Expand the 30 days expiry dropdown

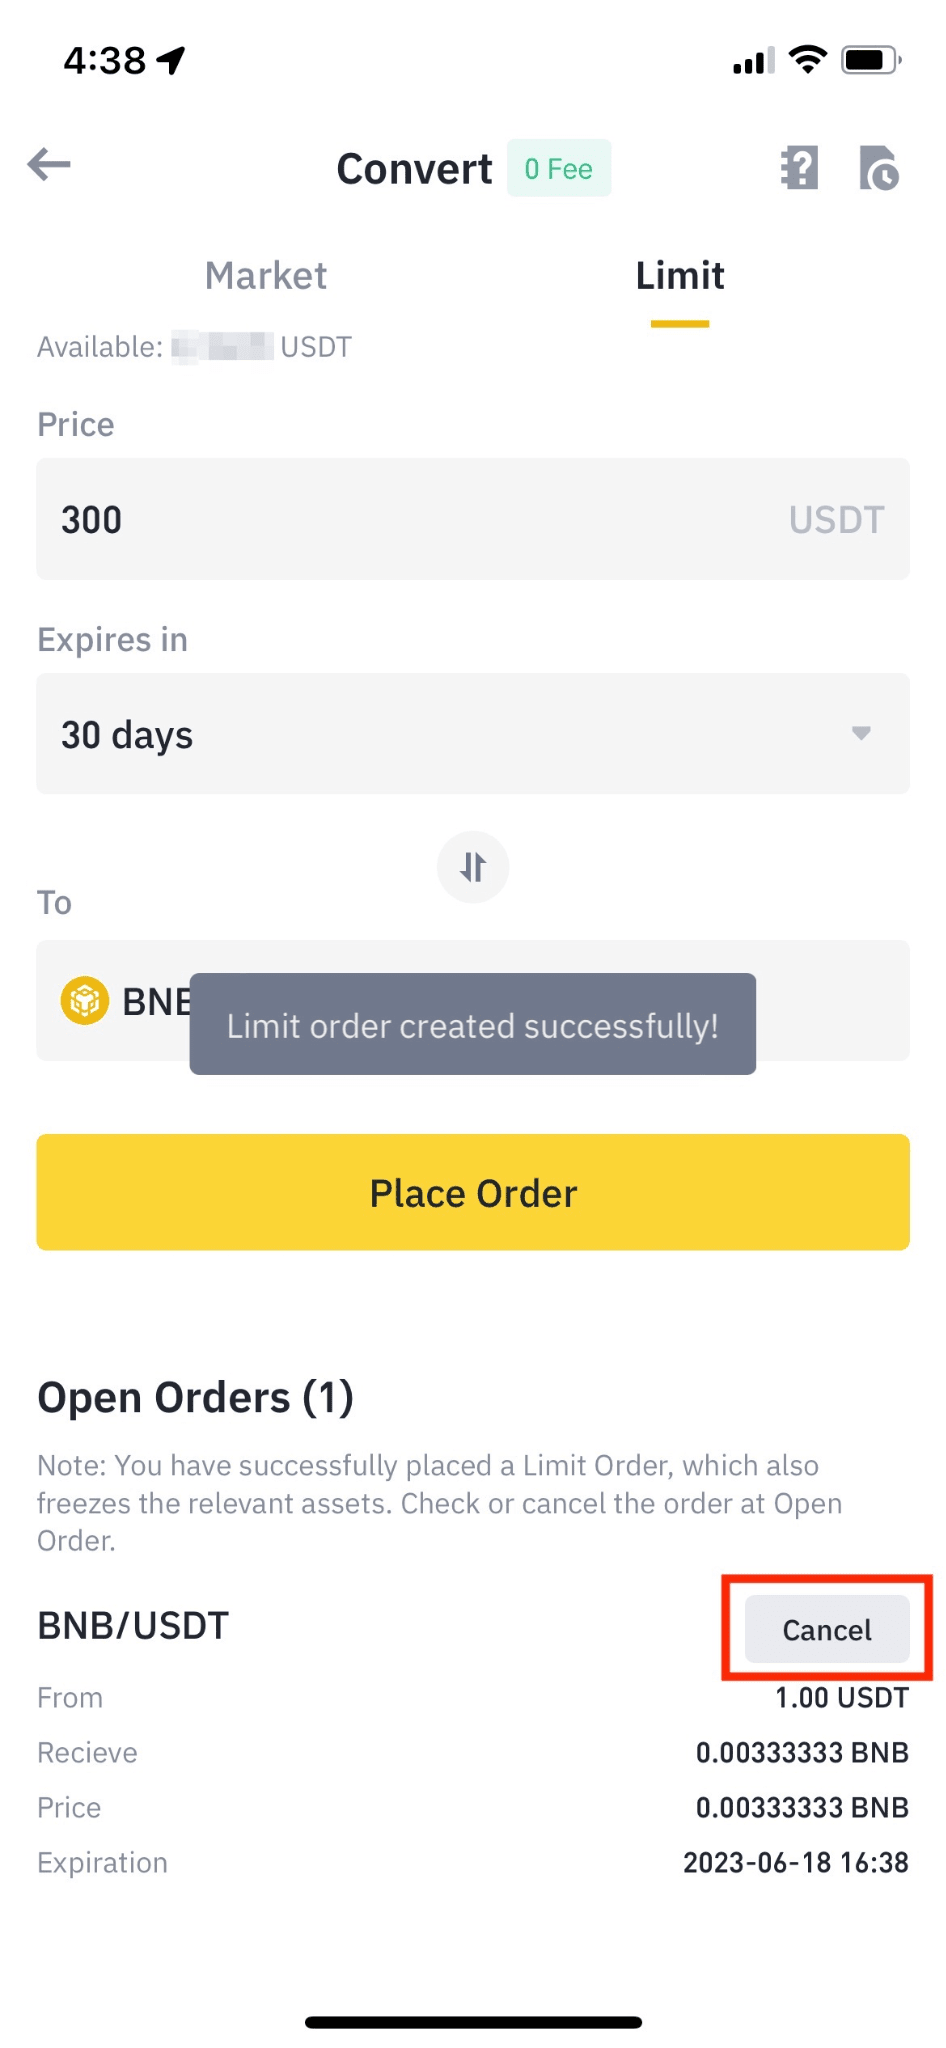(472, 734)
